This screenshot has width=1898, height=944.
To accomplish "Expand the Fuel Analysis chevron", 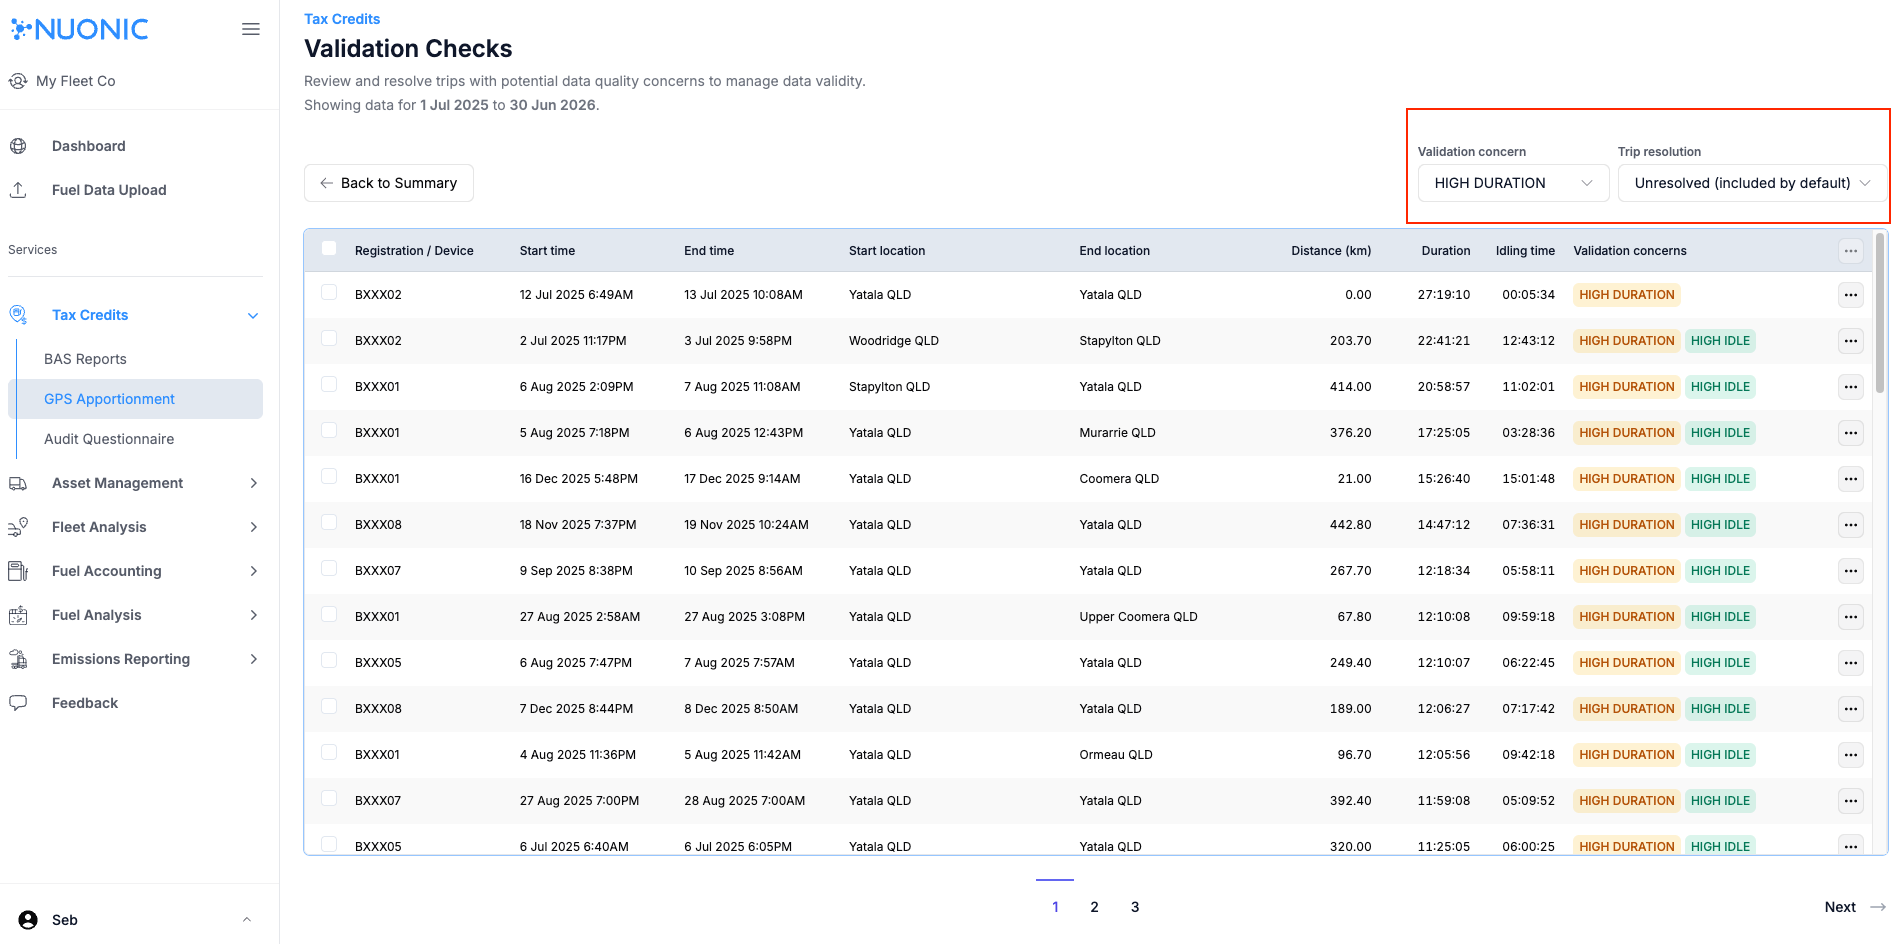I will coord(253,615).
